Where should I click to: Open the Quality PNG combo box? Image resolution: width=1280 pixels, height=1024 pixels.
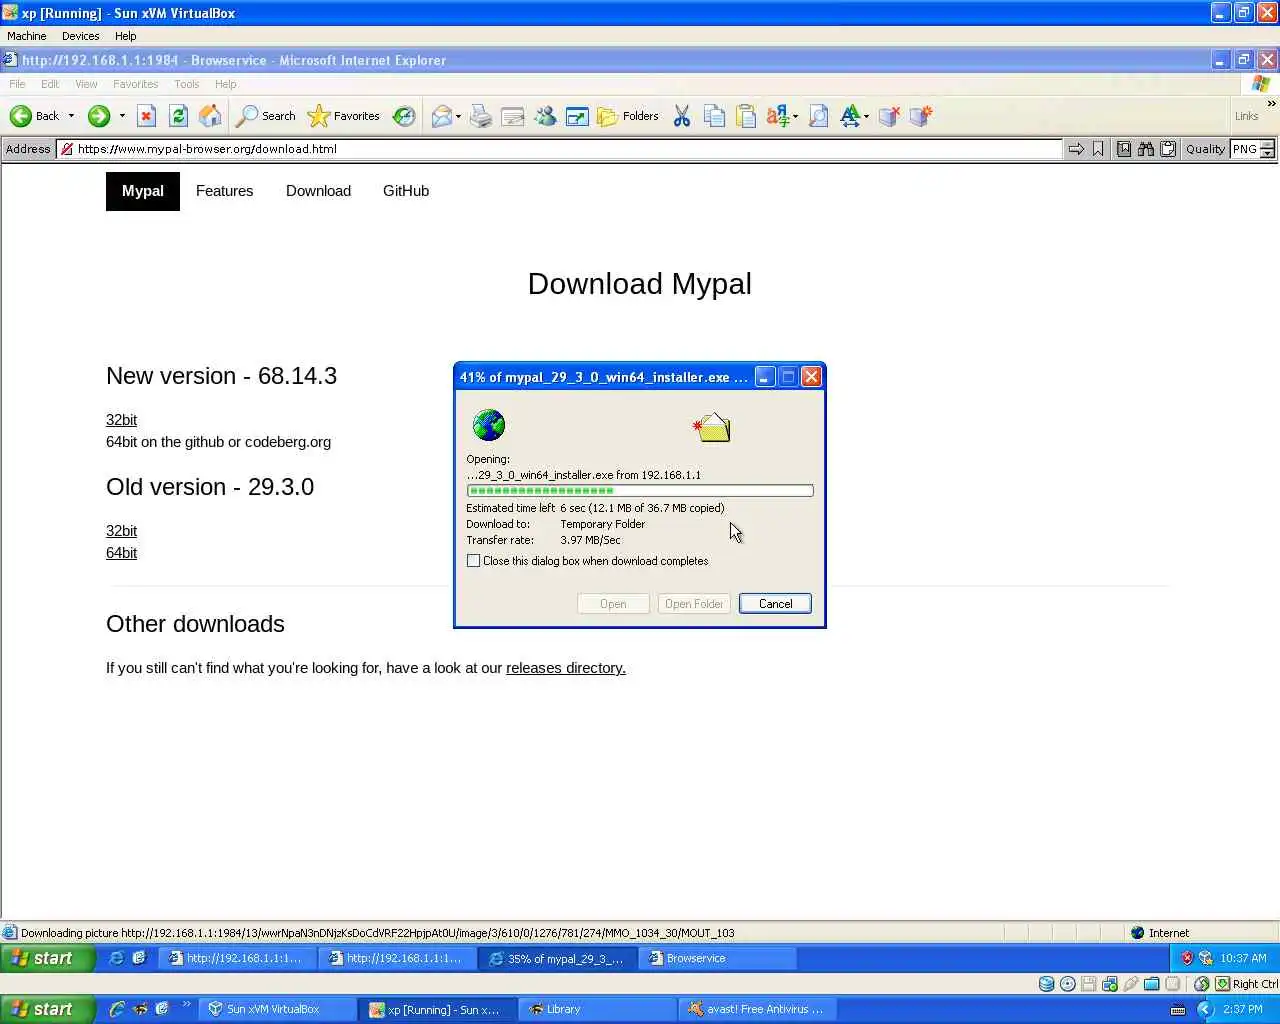point(1252,149)
